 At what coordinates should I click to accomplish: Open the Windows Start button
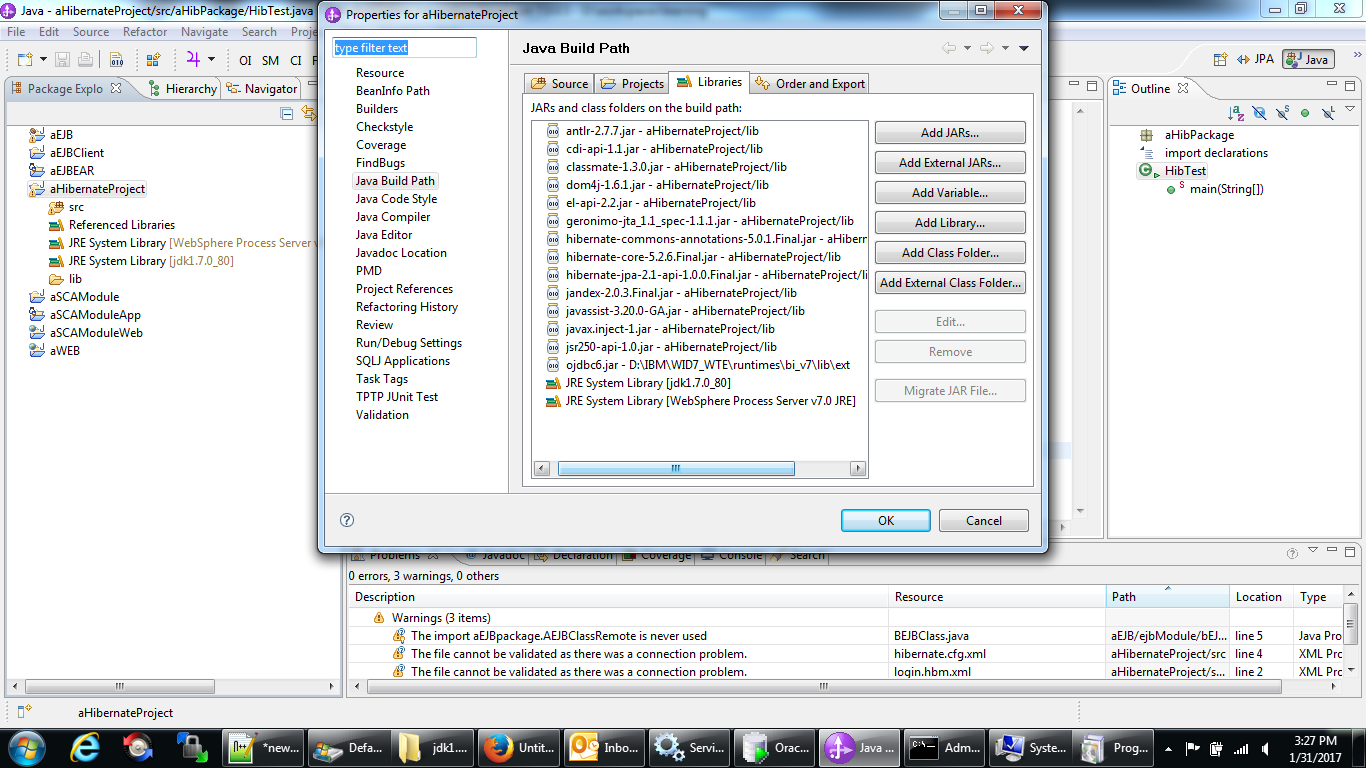pos(26,747)
